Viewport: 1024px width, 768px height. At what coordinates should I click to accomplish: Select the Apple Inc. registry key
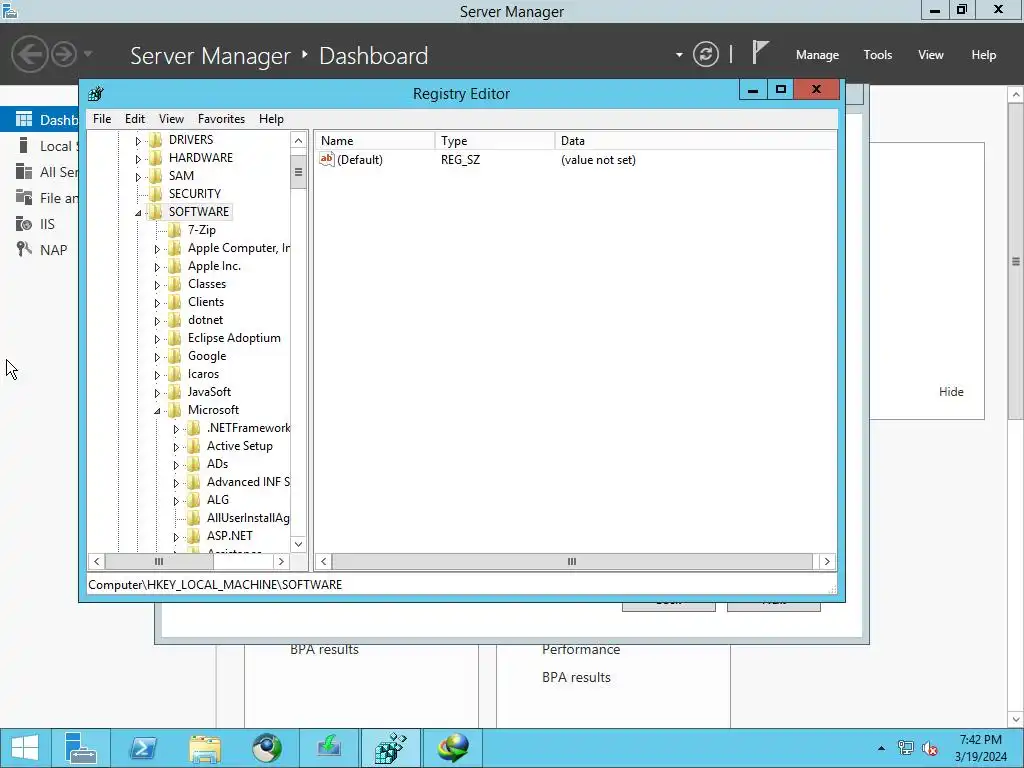(x=214, y=266)
